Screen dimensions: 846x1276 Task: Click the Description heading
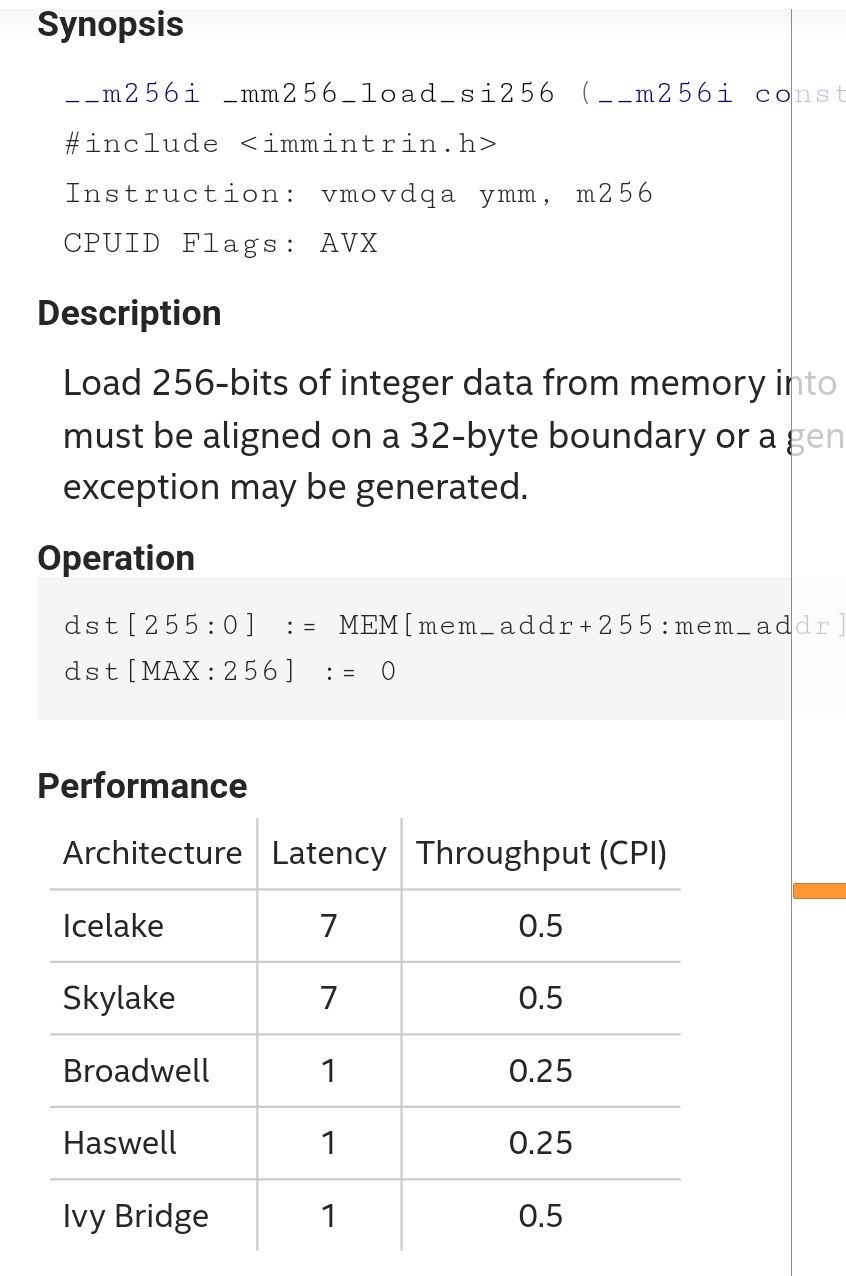coord(129,313)
